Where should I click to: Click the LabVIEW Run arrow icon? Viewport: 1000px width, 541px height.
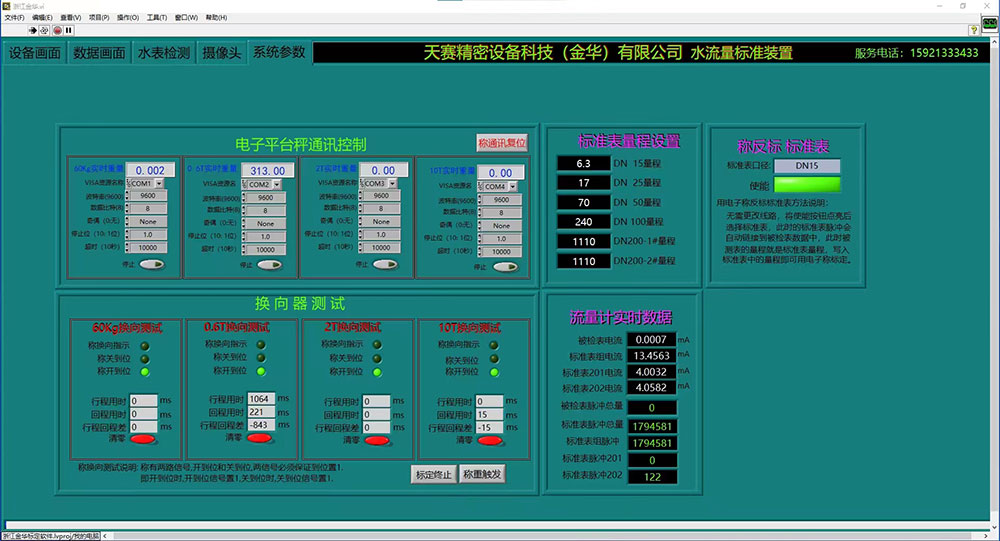[32, 30]
